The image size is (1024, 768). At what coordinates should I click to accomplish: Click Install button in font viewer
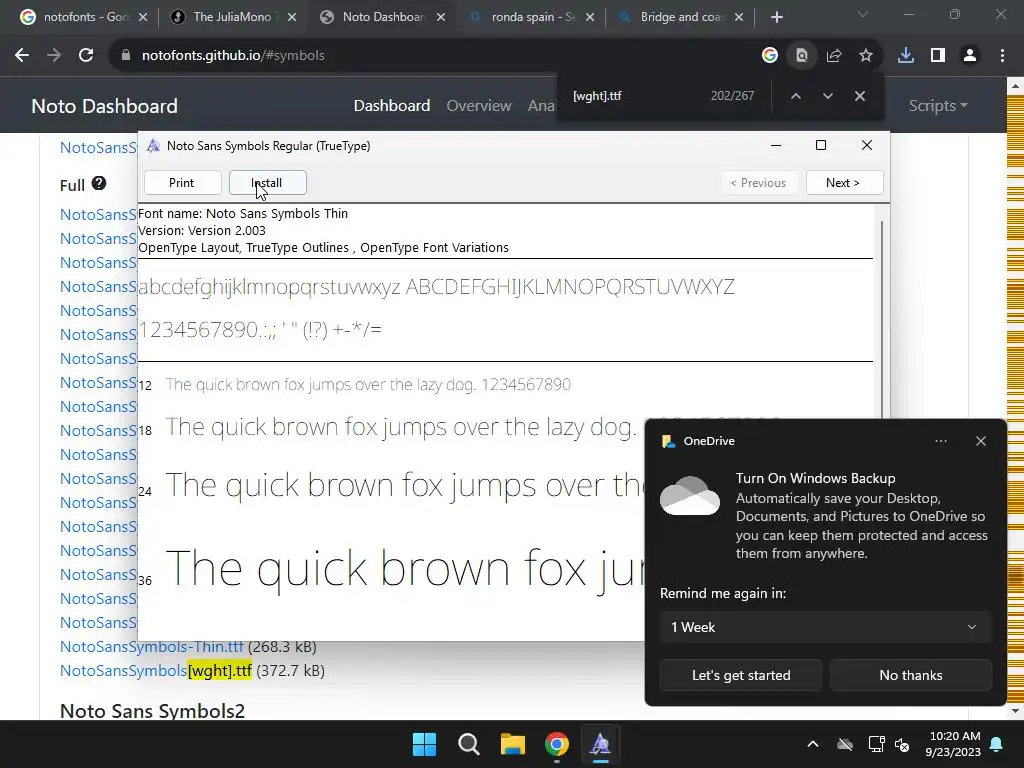point(268,183)
